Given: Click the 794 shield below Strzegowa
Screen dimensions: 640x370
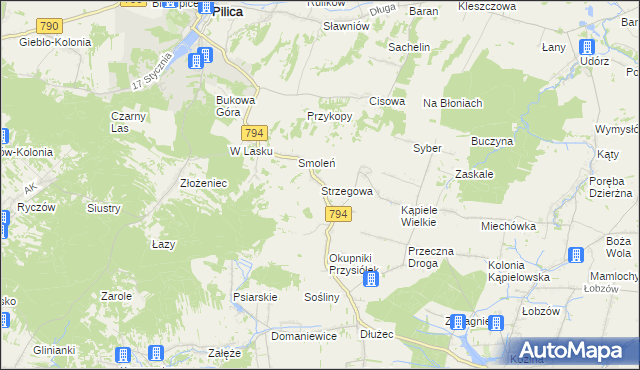Looking at the screenshot, I should click(338, 214).
